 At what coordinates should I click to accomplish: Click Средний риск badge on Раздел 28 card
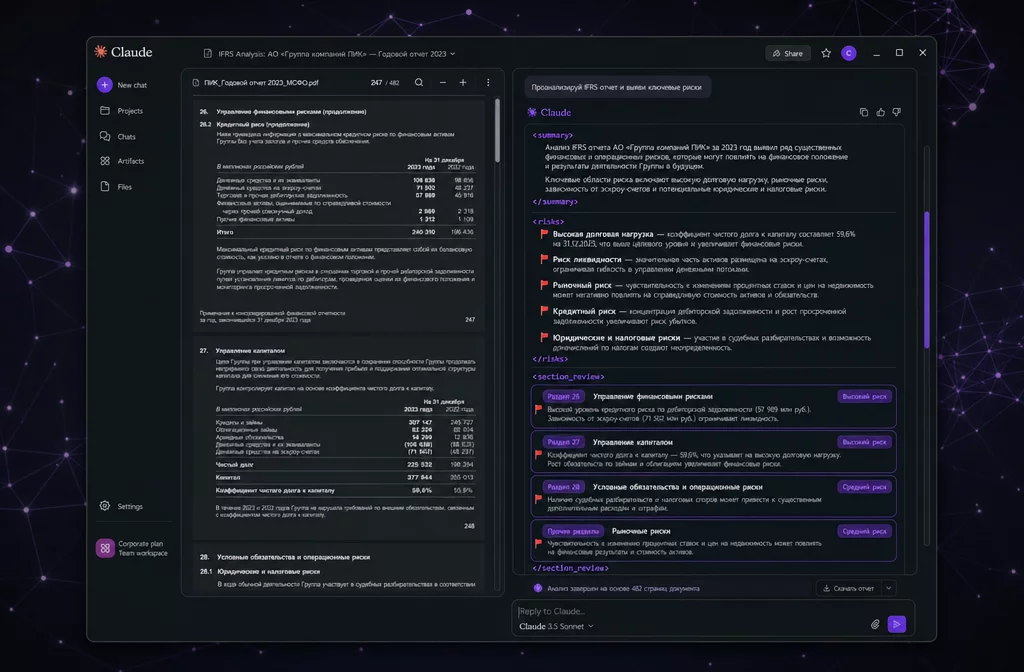tap(864, 487)
